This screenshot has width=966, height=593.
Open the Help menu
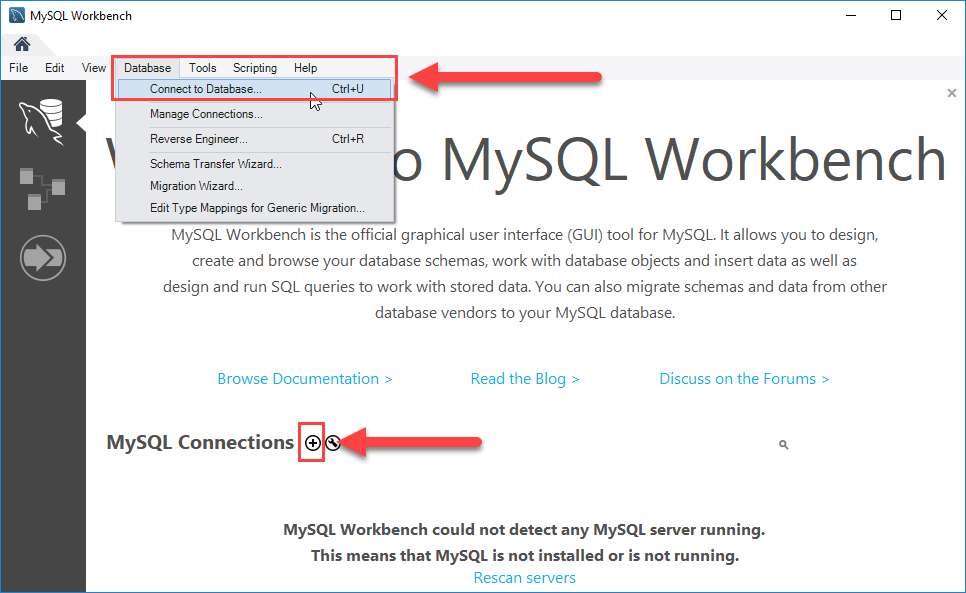(305, 67)
